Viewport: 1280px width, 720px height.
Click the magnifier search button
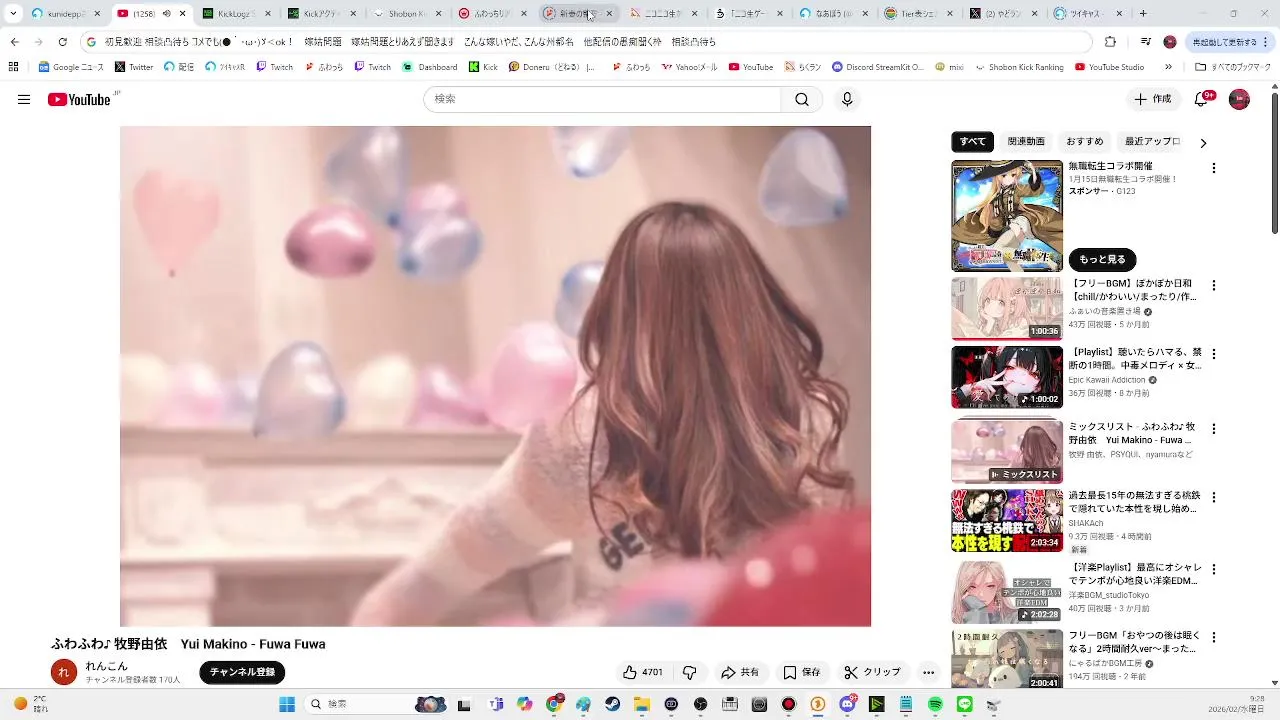coord(802,99)
